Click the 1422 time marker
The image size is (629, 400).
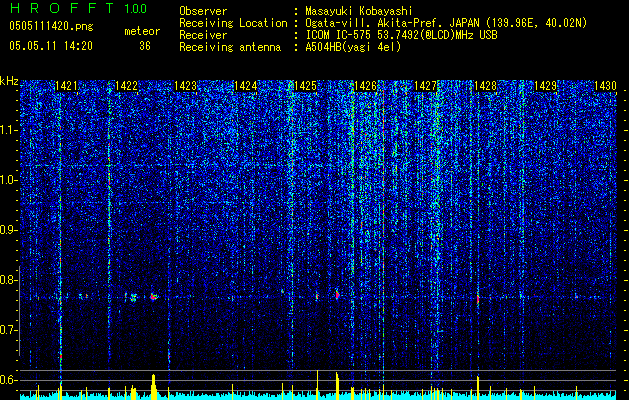(126, 86)
